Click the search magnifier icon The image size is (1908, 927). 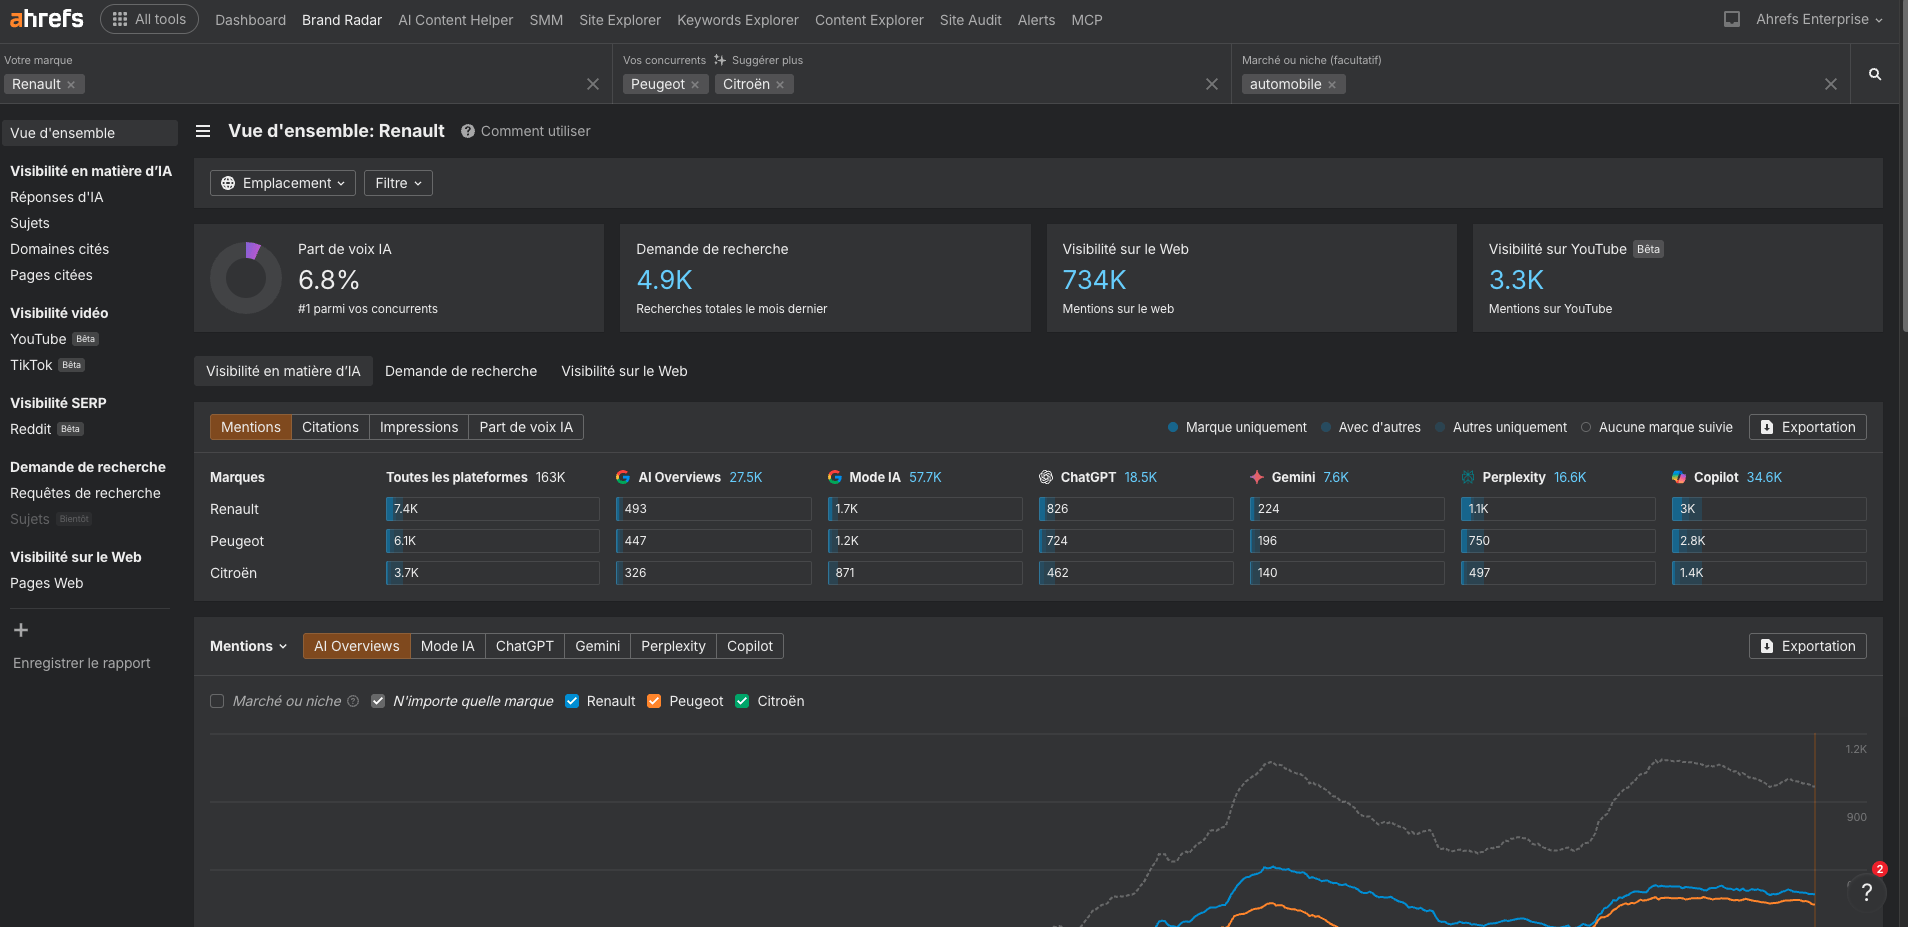pos(1876,74)
